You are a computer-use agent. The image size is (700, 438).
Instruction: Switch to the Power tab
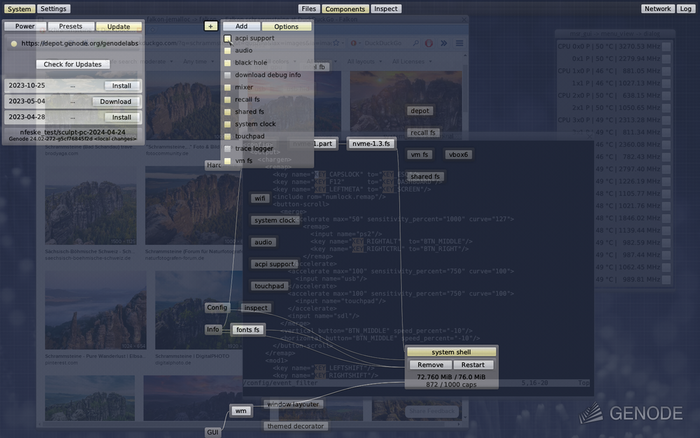[x=25, y=26]
